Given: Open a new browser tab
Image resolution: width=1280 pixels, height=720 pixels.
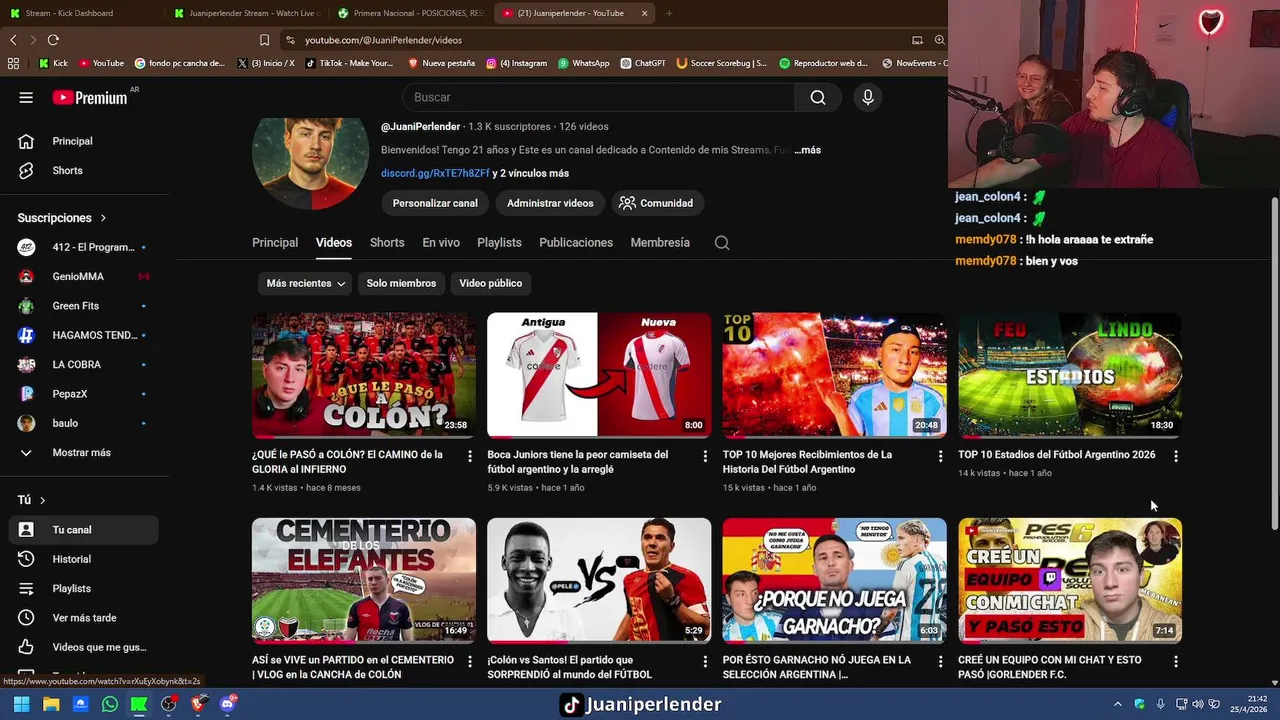Looking at the screenshot, I should tap(669, 13).
